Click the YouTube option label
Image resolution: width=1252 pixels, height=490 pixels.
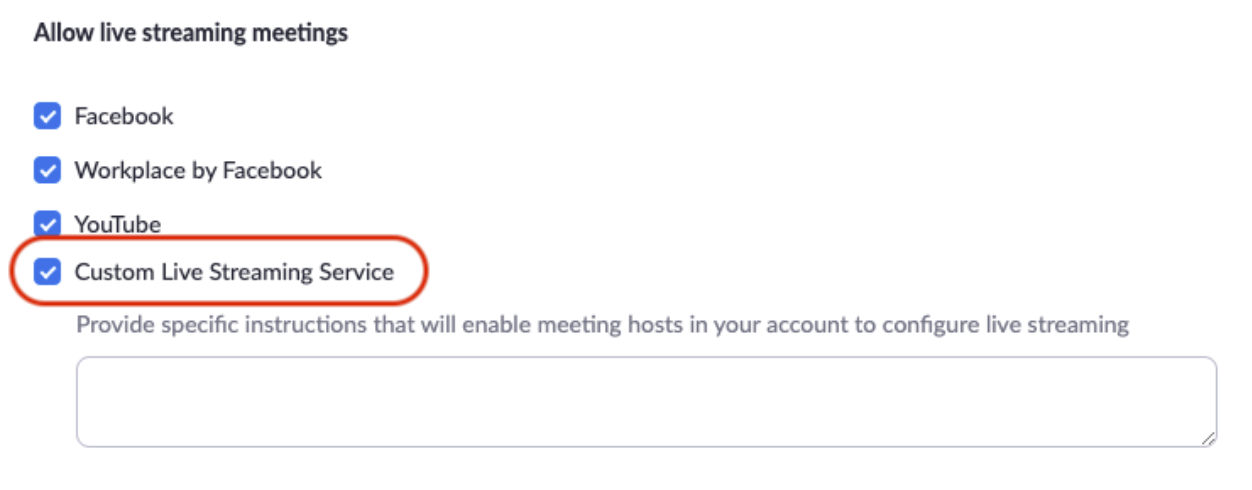[118, 225]
